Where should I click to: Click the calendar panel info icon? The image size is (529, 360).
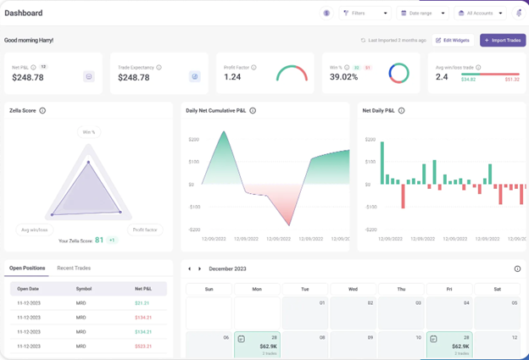point(517,269)
